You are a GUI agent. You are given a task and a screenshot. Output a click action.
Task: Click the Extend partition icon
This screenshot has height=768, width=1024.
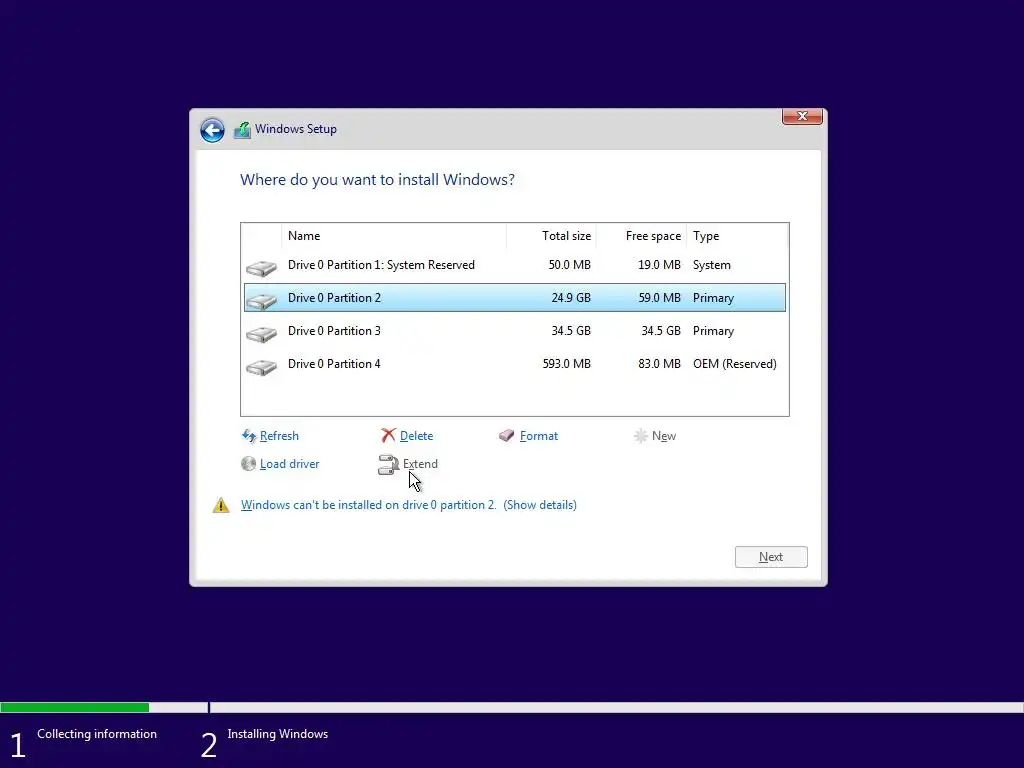389,464
